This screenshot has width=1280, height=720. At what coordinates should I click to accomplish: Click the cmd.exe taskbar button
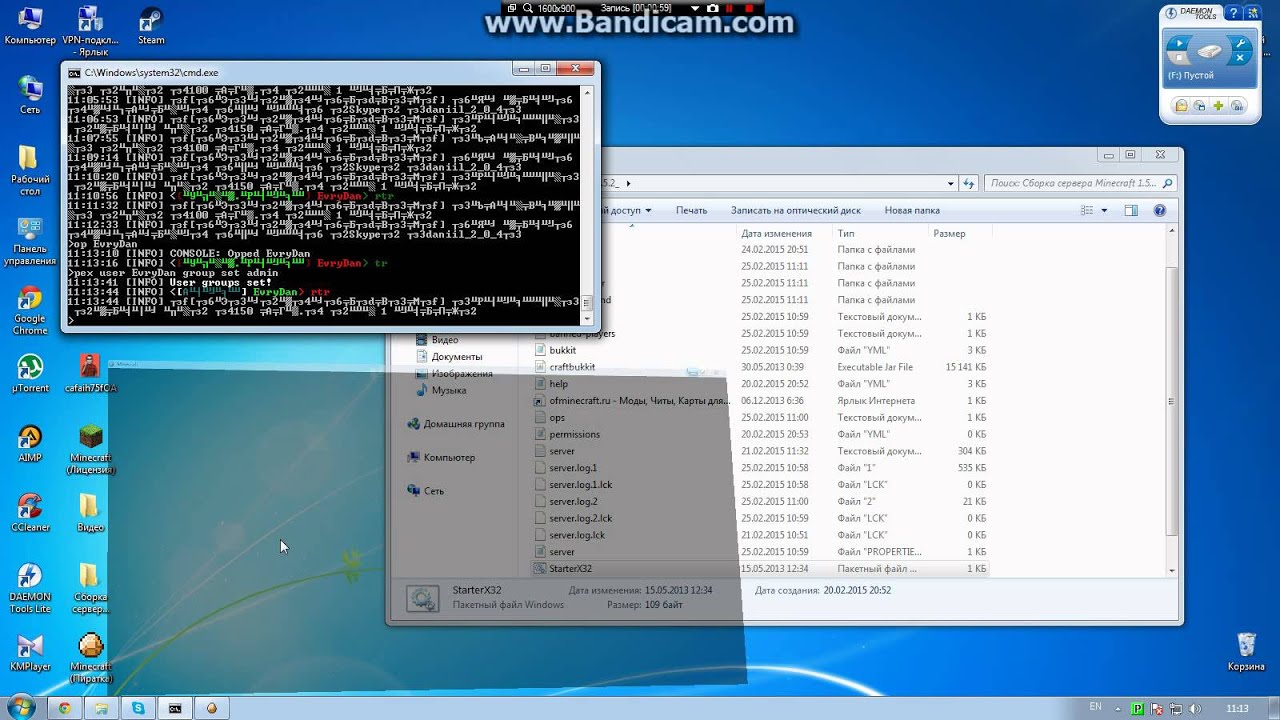coord(175,708)
